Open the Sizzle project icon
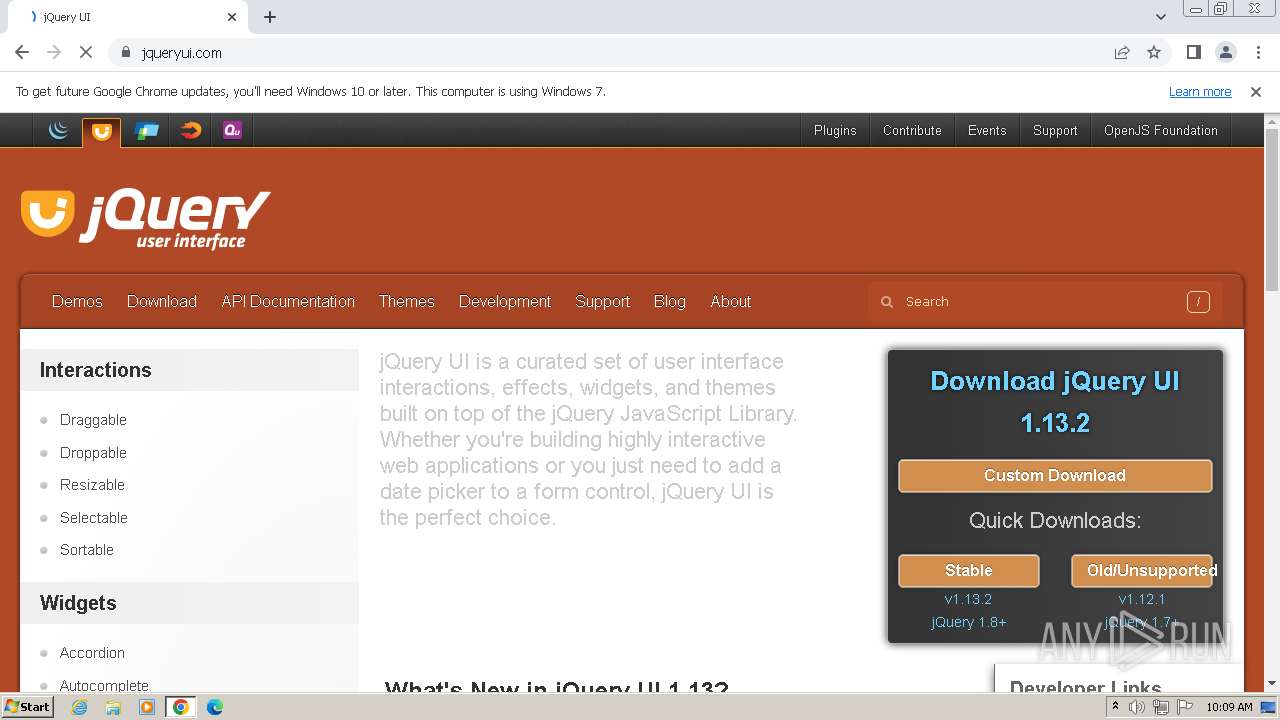Viewport: 1280px width, 720px height. (190, 130)
